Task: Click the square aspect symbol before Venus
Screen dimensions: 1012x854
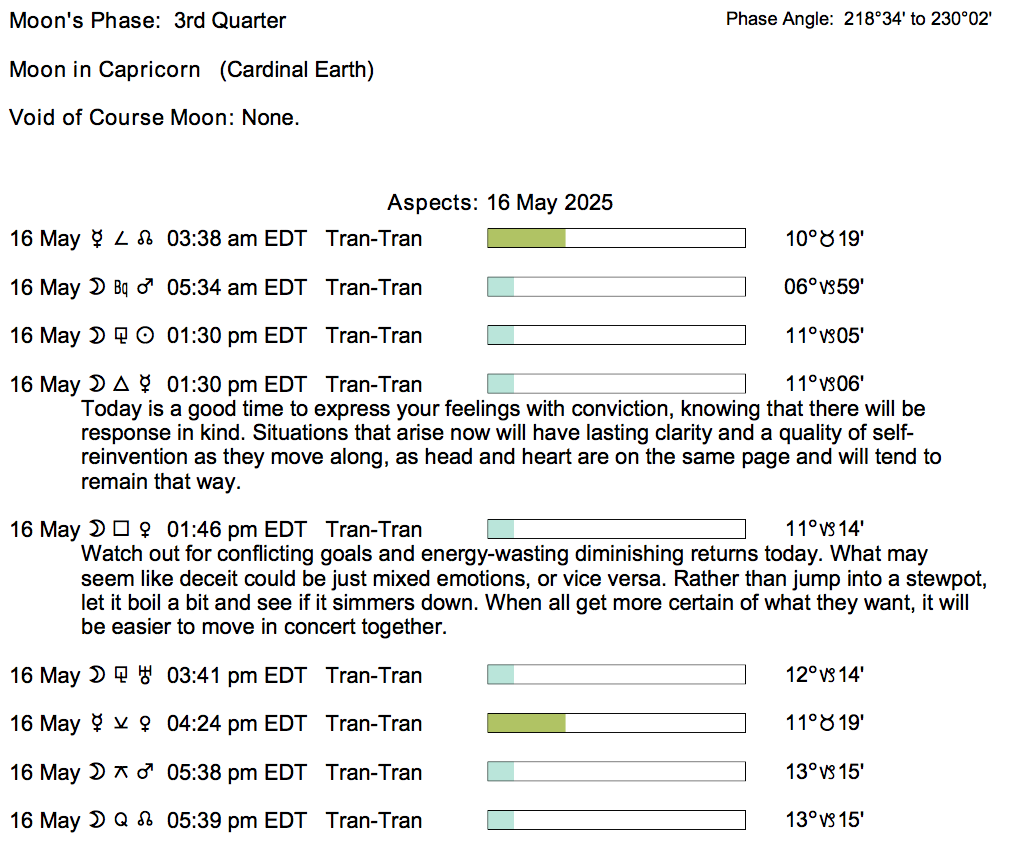Action: click(x=122, y=530)
